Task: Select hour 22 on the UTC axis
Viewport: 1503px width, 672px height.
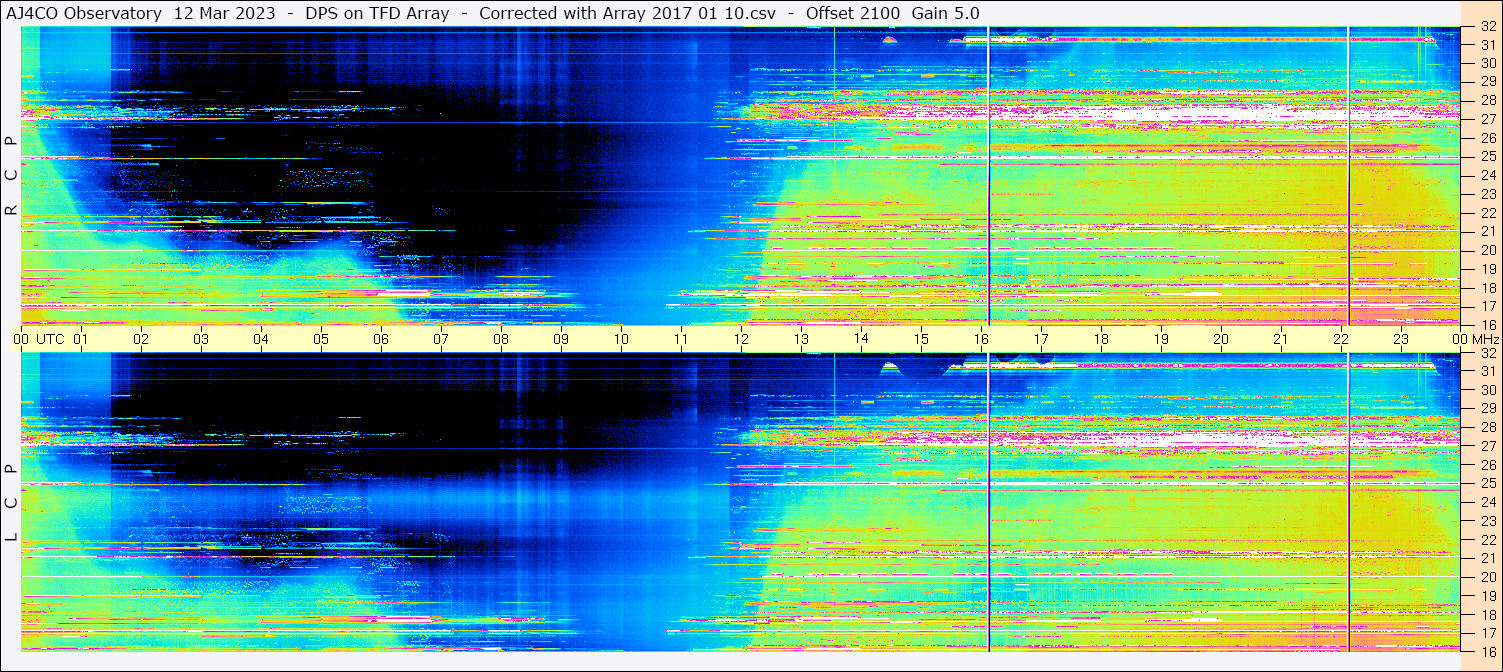Action: [1341, 339]
